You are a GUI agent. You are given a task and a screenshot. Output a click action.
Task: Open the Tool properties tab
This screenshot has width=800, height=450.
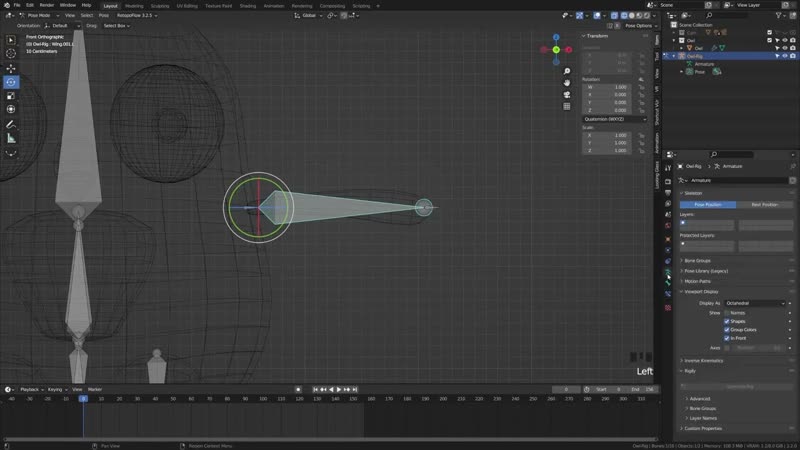click(668, 169)
